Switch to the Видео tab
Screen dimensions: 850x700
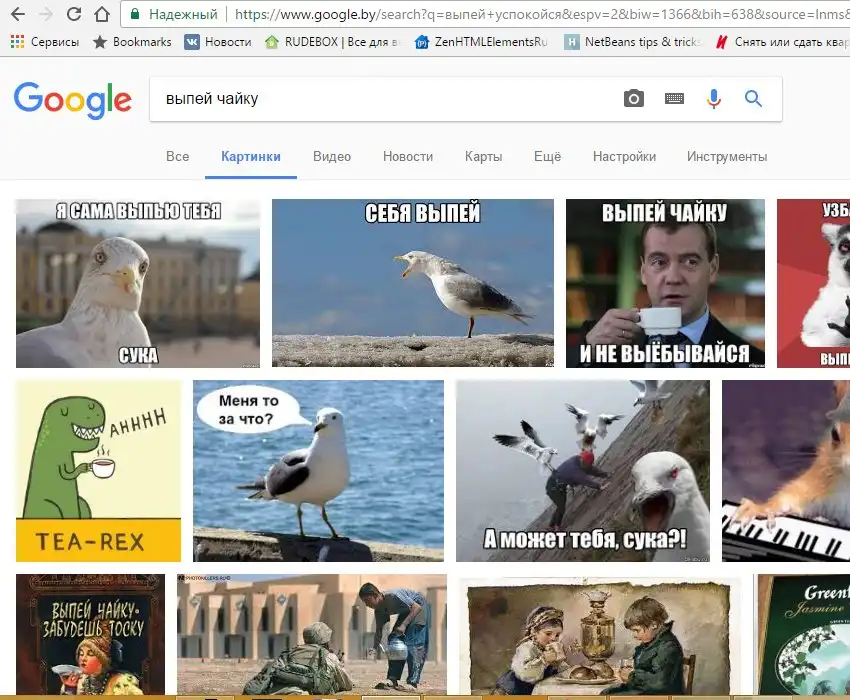point(332,157)
